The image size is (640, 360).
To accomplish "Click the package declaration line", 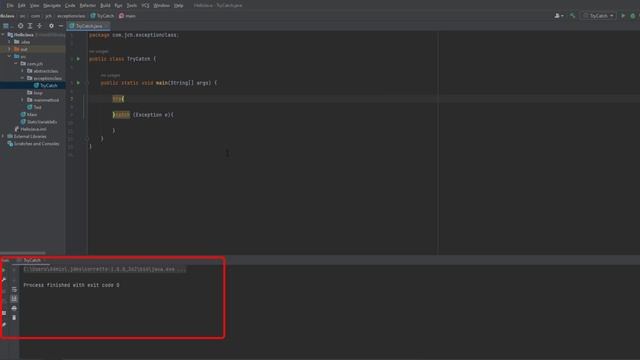I will click(134, 35).
